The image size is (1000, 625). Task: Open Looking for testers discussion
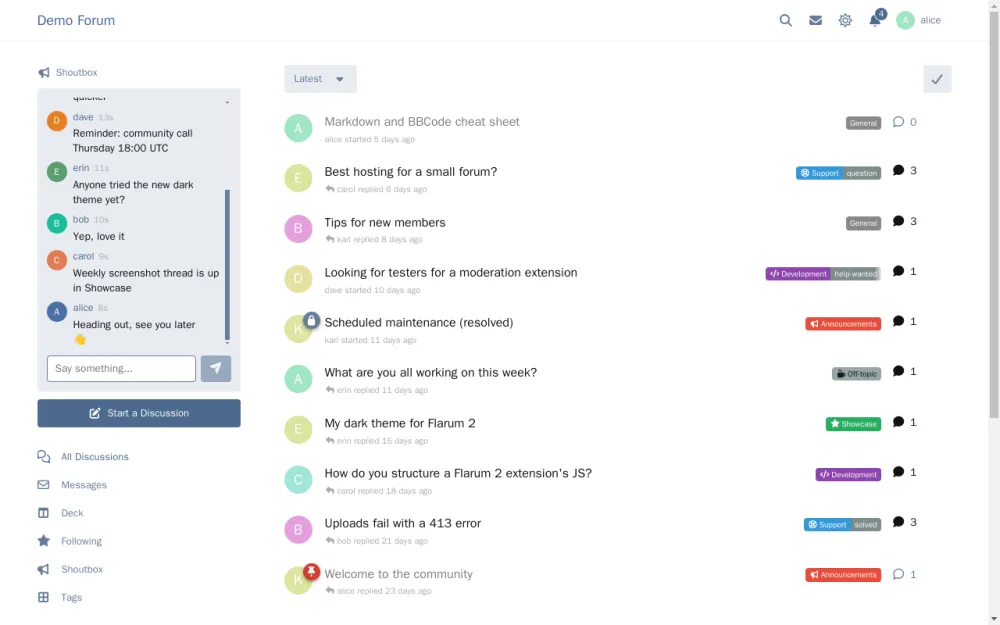click(451, 272)
